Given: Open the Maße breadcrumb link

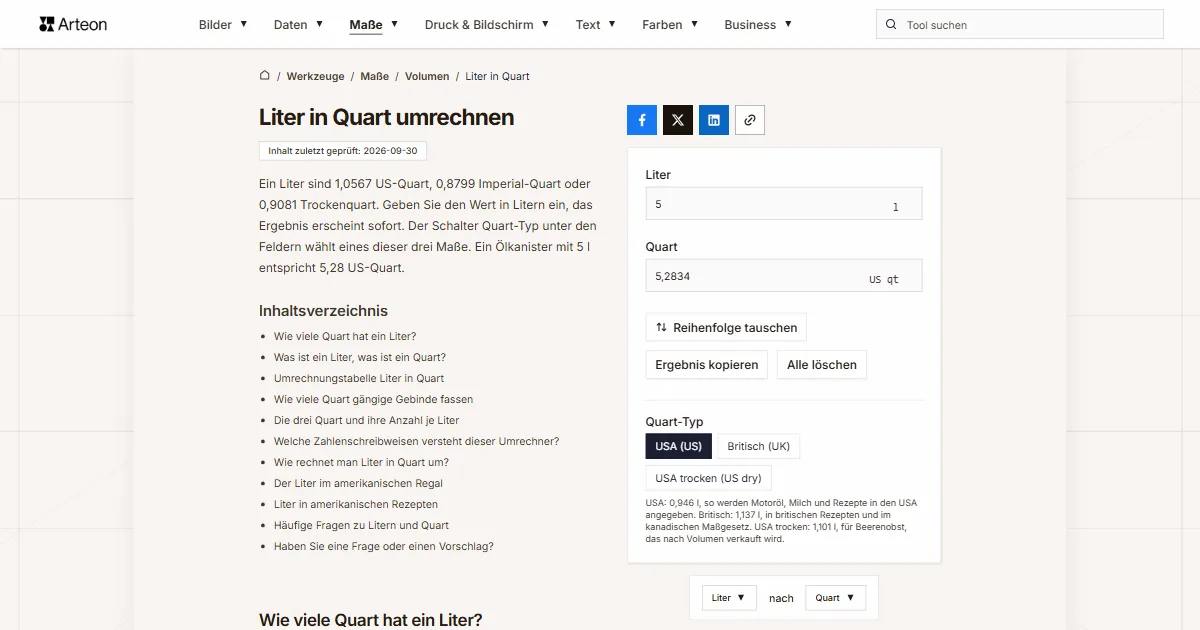Looking at the screenshot, I should (x=375, y=76).
